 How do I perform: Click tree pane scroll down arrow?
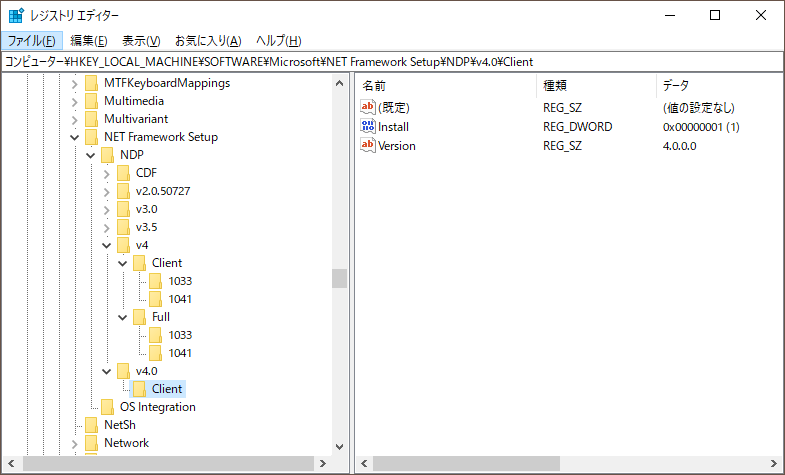(x=339, y=446)
